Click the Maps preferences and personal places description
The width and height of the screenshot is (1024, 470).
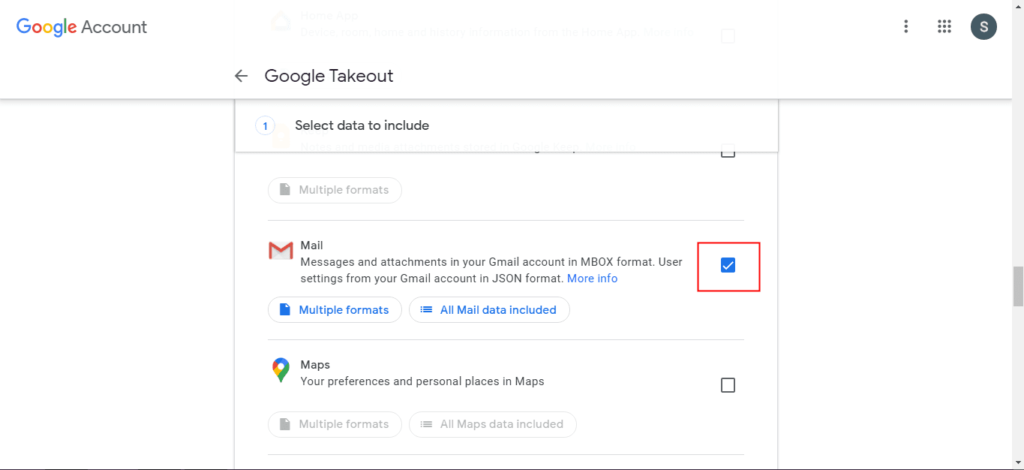click(422, 381)
